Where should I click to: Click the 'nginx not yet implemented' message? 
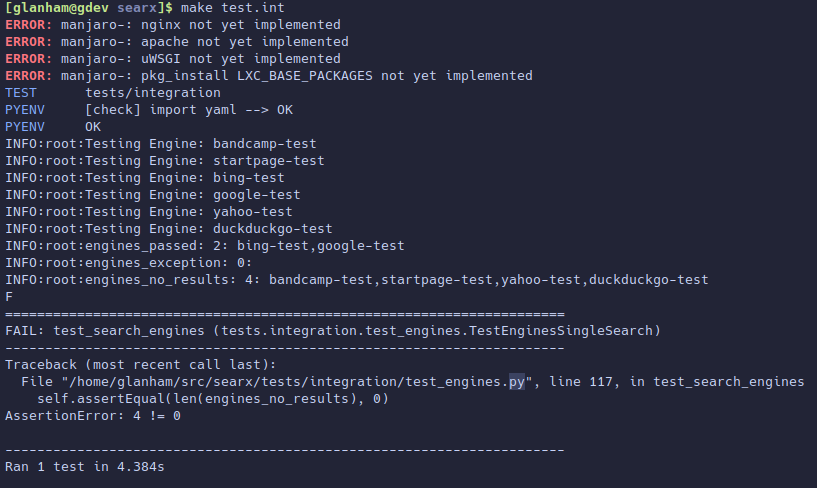tap(241, 25)
